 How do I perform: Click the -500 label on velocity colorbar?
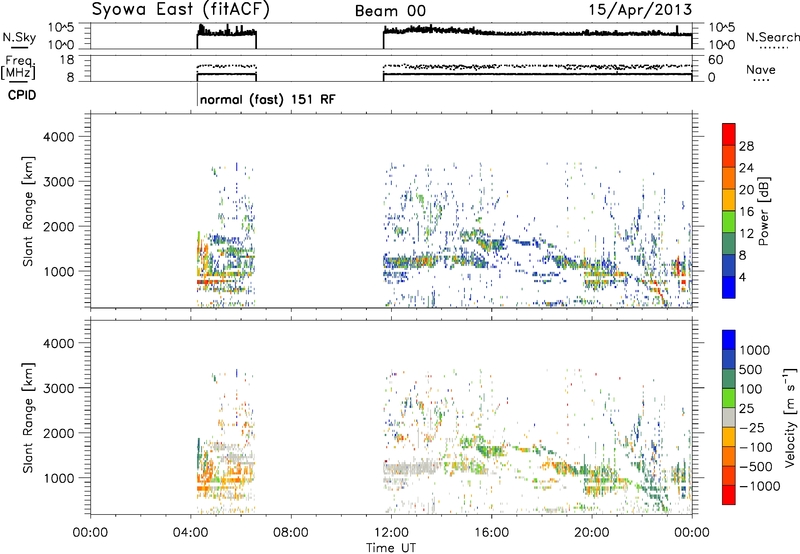click(x=756, y=467)
